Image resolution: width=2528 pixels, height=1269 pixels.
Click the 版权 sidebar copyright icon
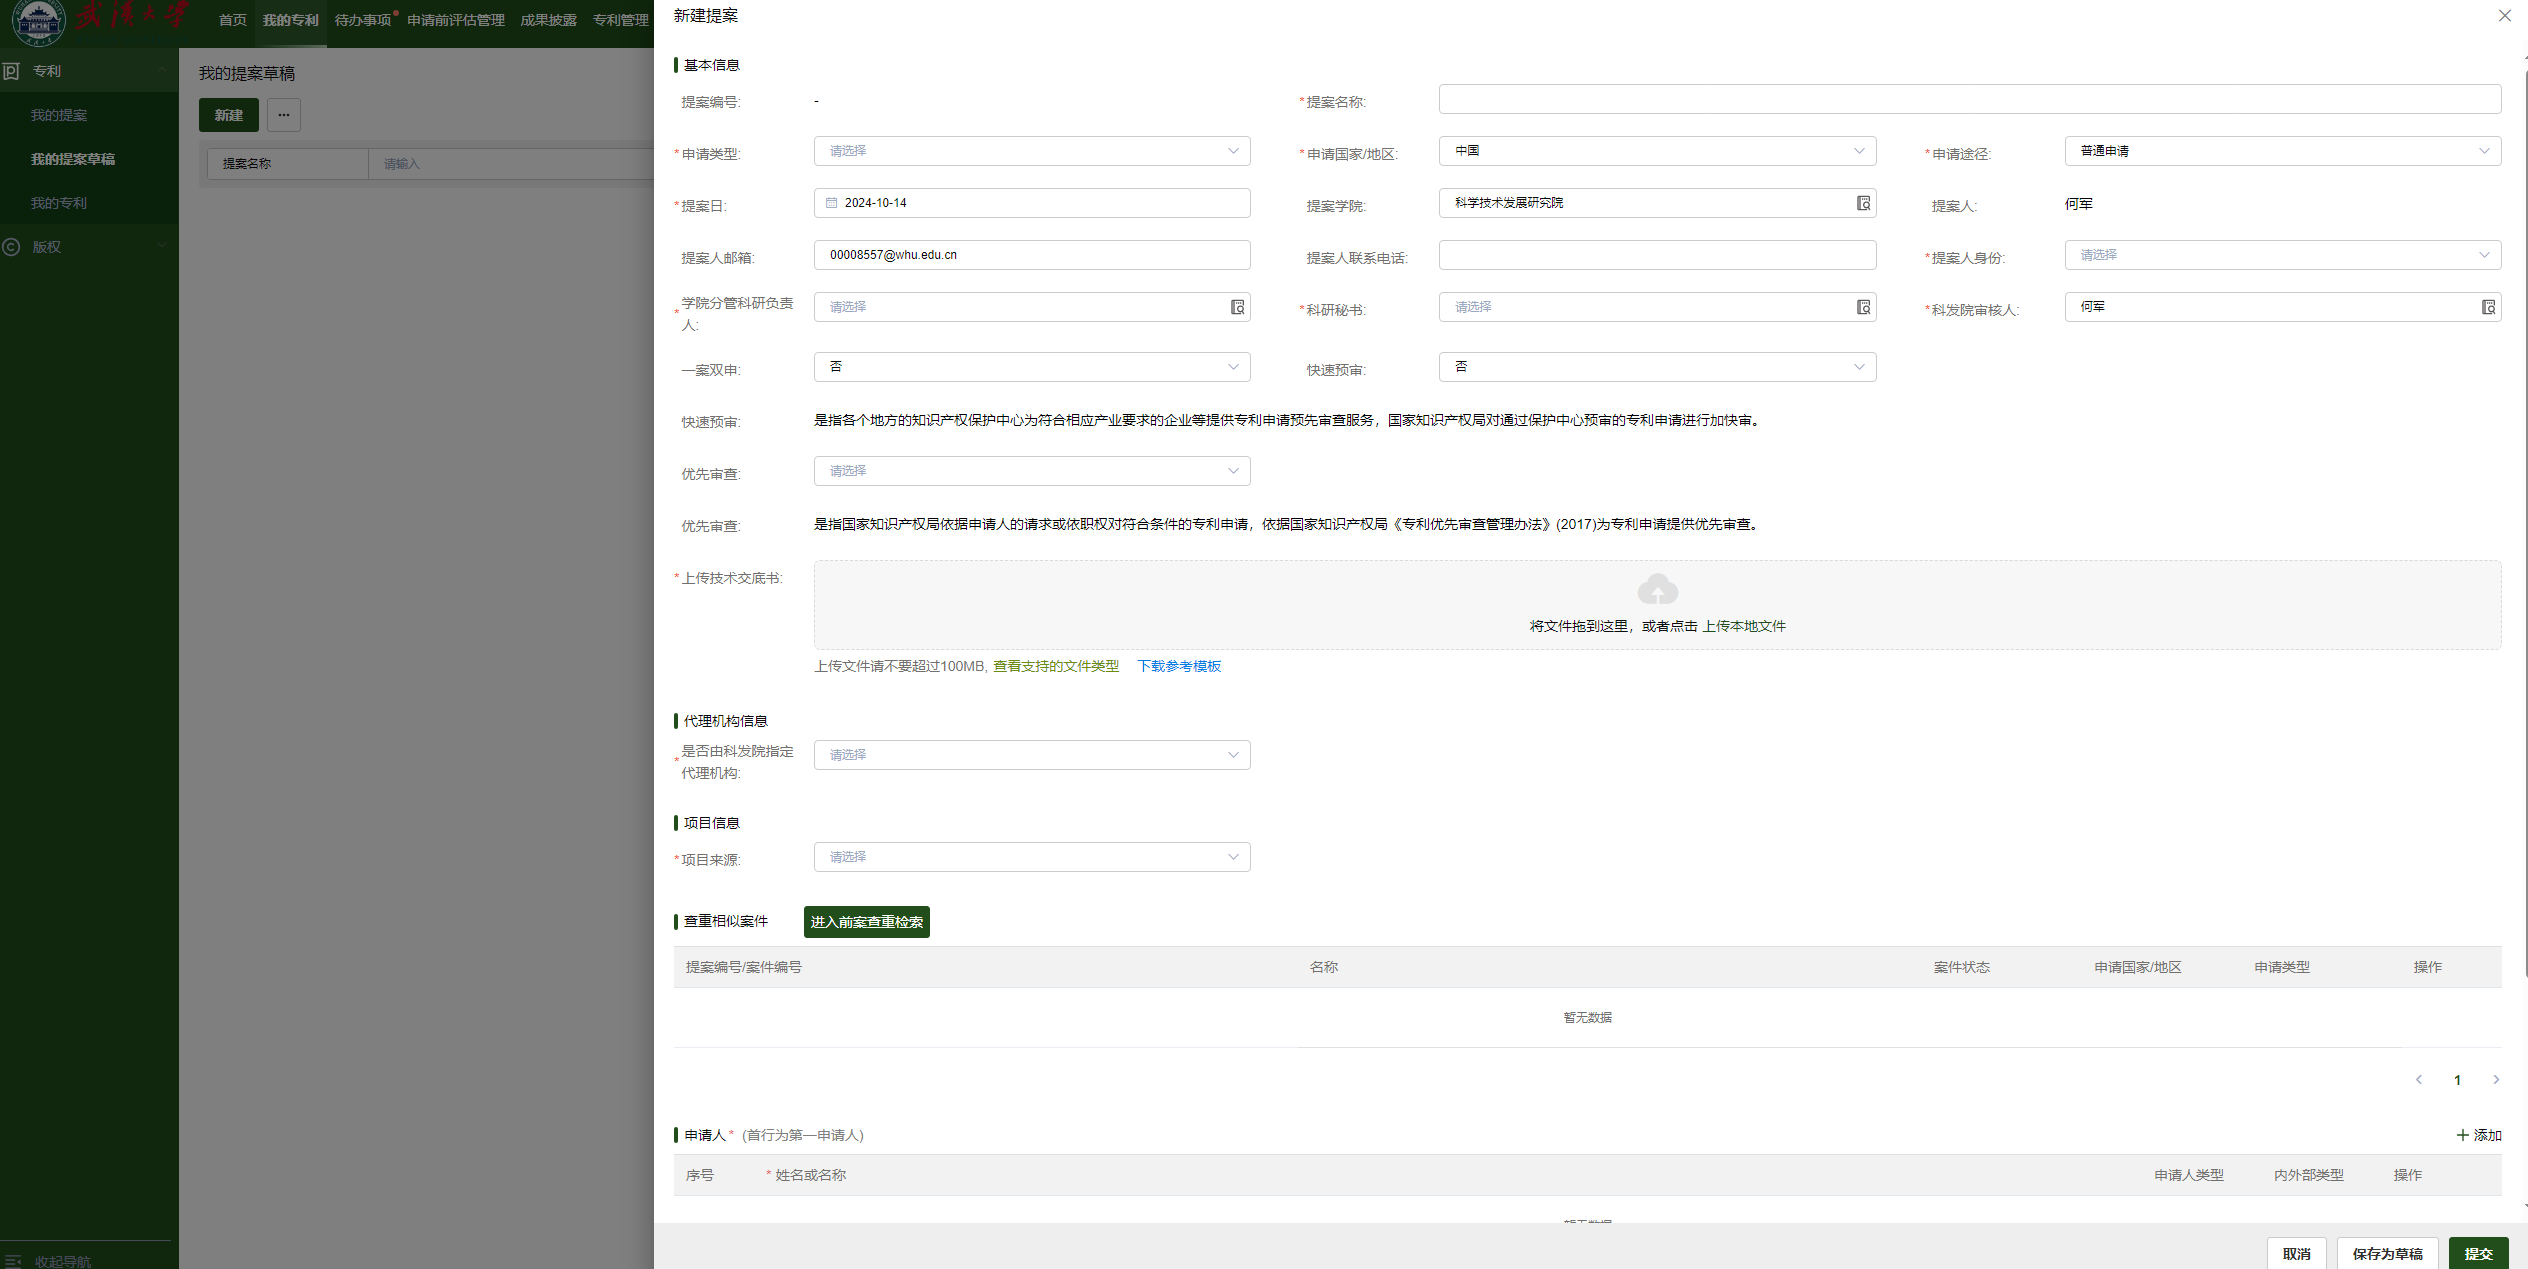click(12, 247)
